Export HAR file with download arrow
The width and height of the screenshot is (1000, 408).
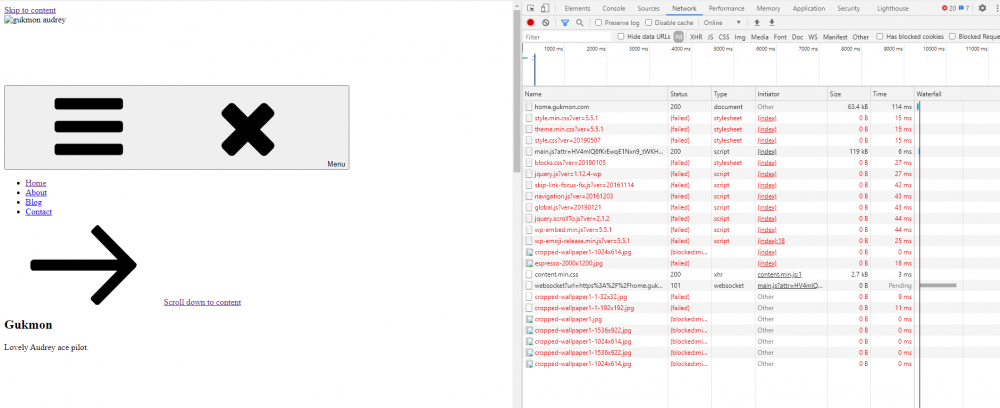[x=772, y=22]
